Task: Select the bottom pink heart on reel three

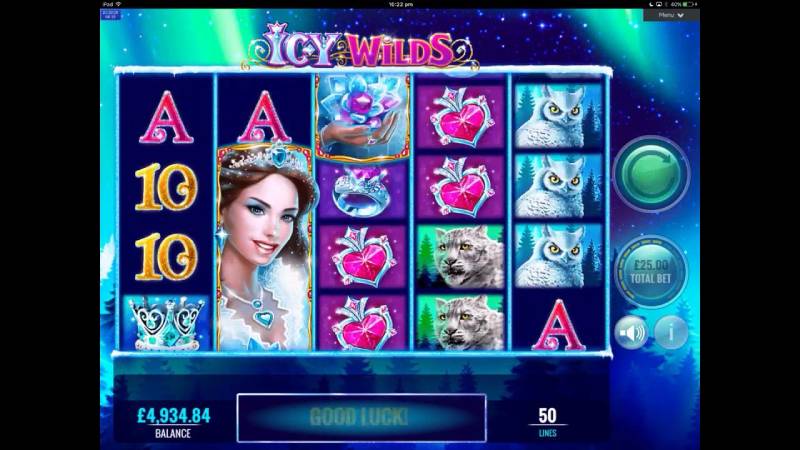Action: click(363, 322)
